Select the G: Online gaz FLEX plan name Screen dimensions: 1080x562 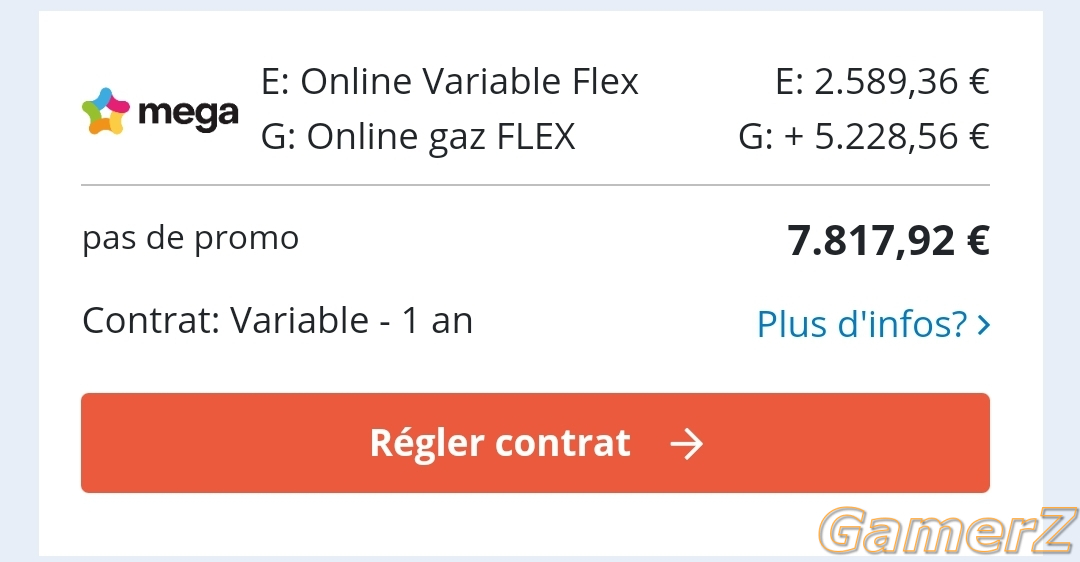point(418,136)
